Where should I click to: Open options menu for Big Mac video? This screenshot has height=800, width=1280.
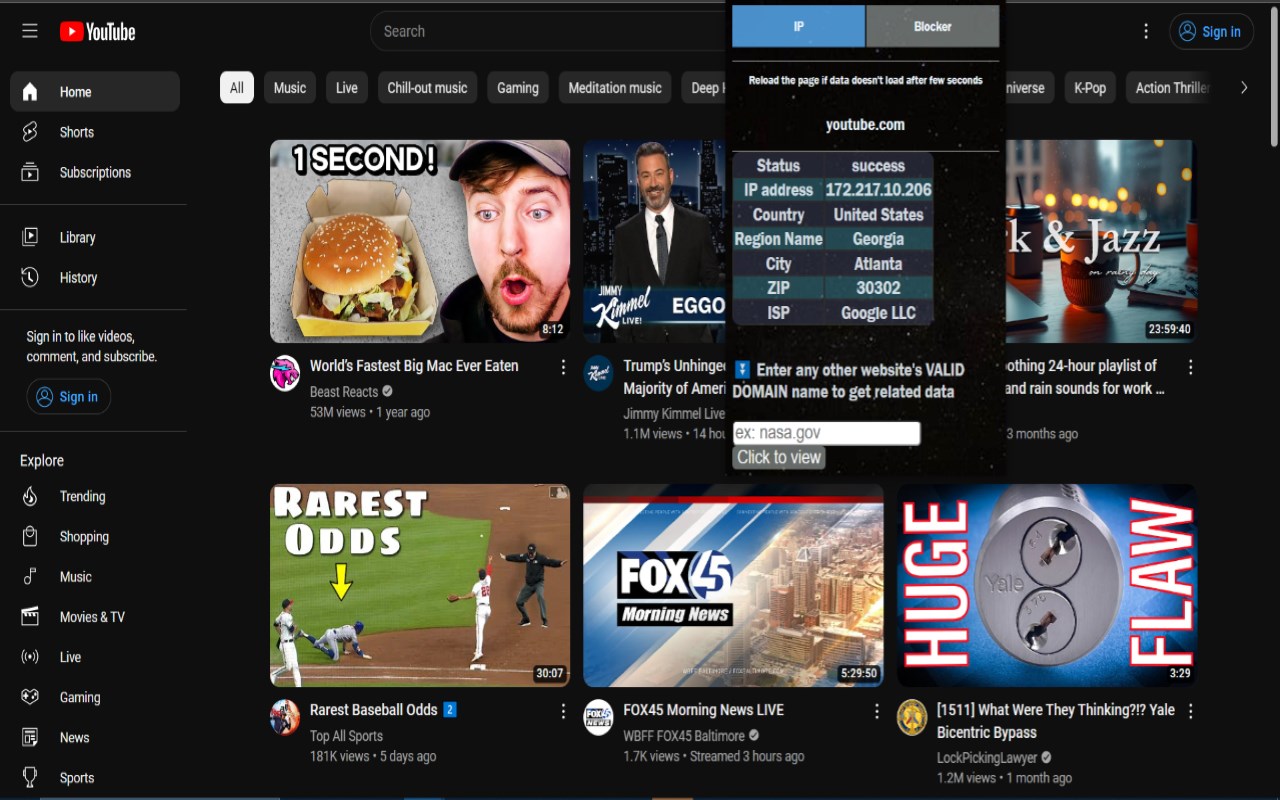tap(564, 367)
